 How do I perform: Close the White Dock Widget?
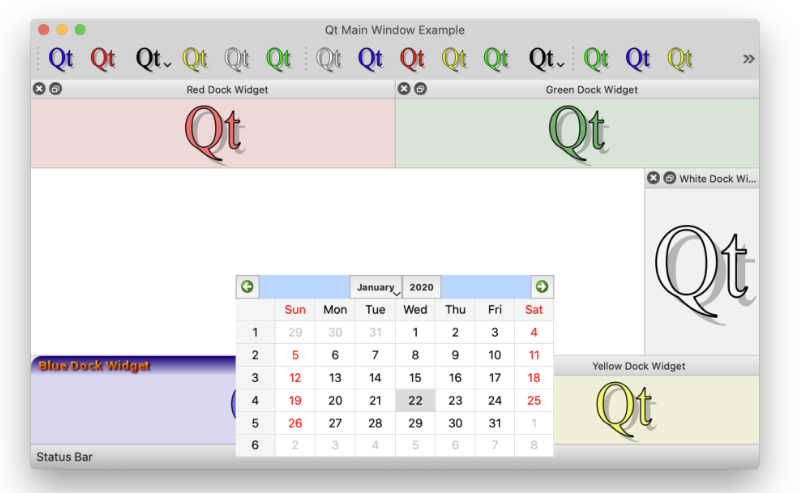tap(653, 178)
